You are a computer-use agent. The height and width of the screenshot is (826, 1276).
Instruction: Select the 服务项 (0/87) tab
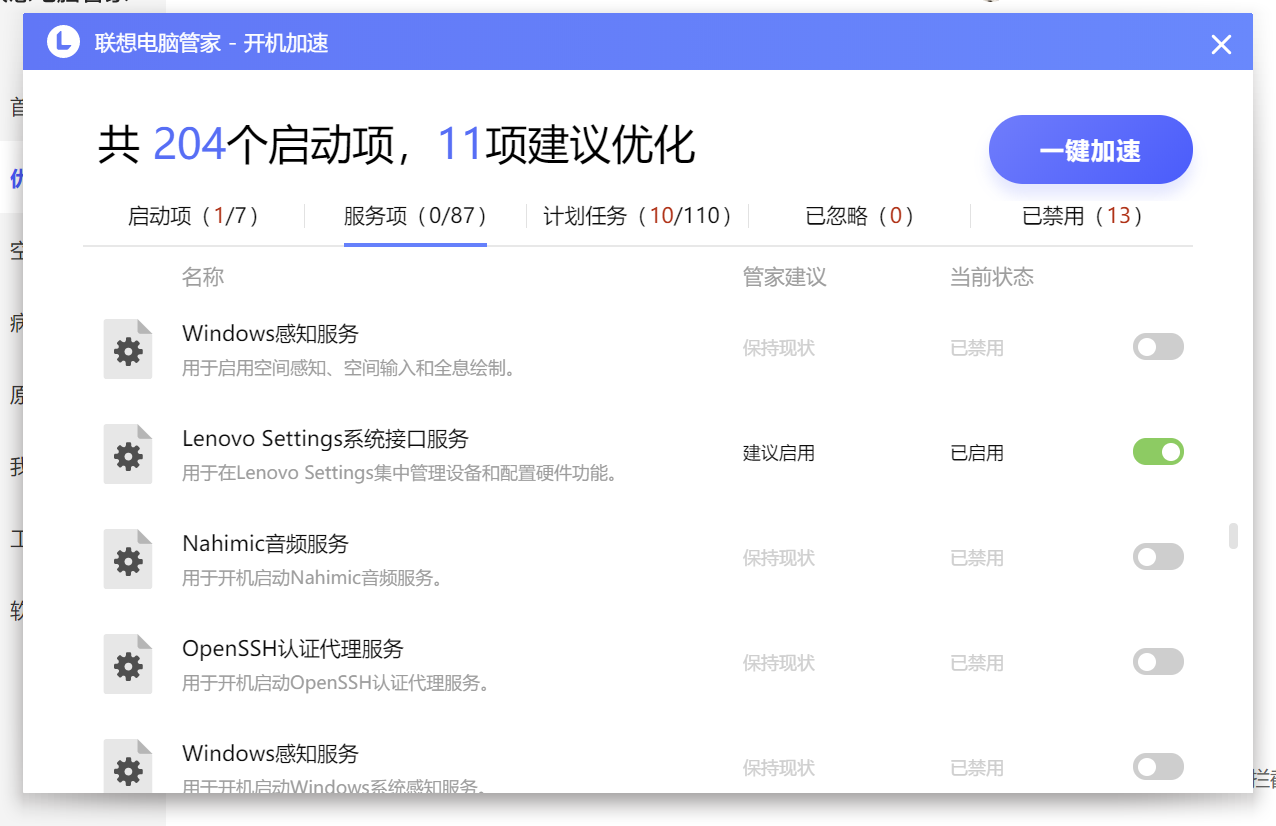point(415,216)
